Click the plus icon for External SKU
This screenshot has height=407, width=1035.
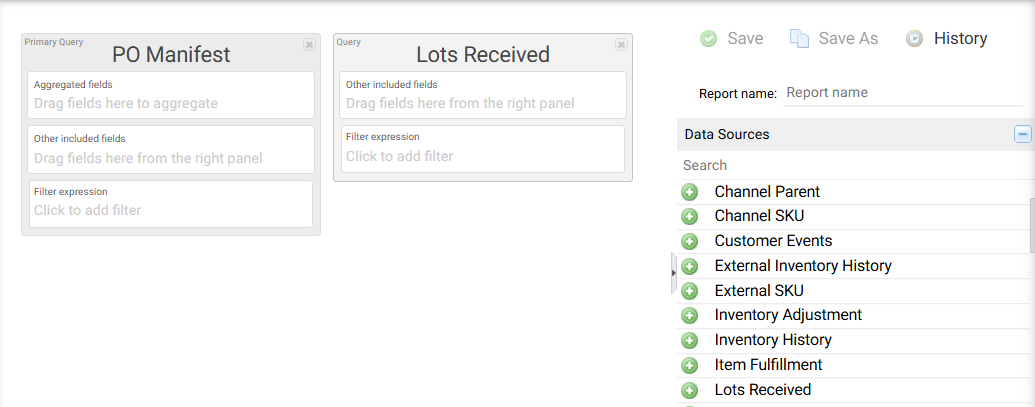689,291
